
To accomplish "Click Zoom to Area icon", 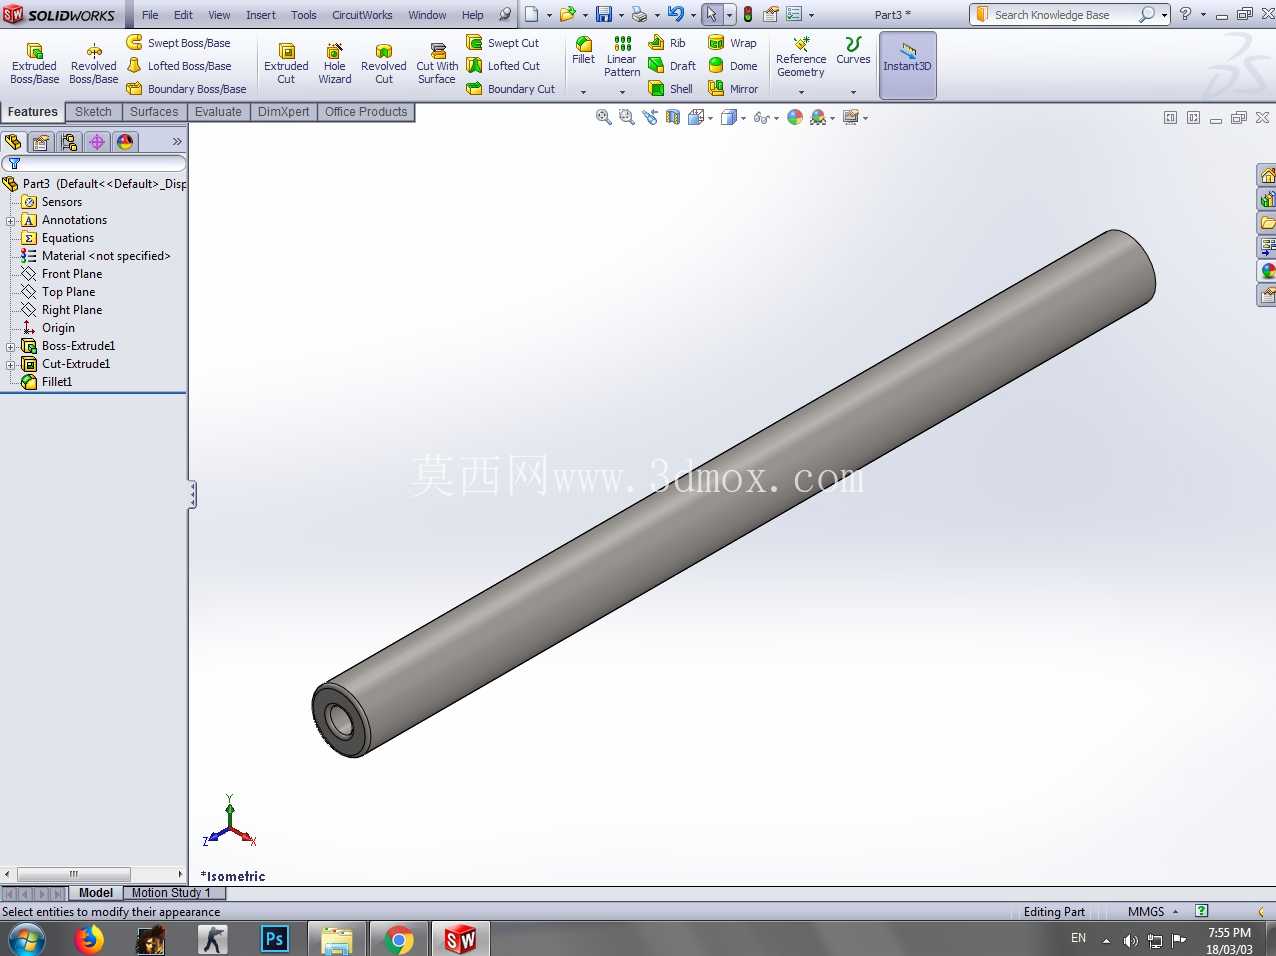I will point(627,117).
